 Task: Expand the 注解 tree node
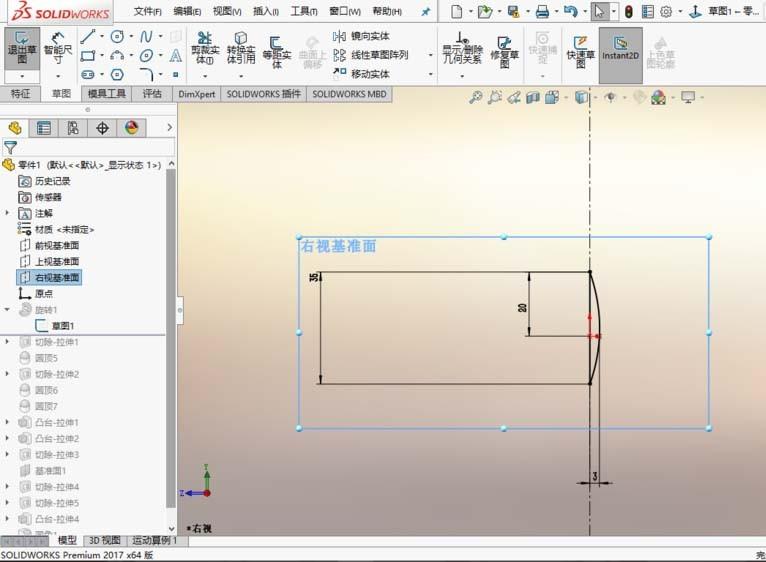[7, 213]
